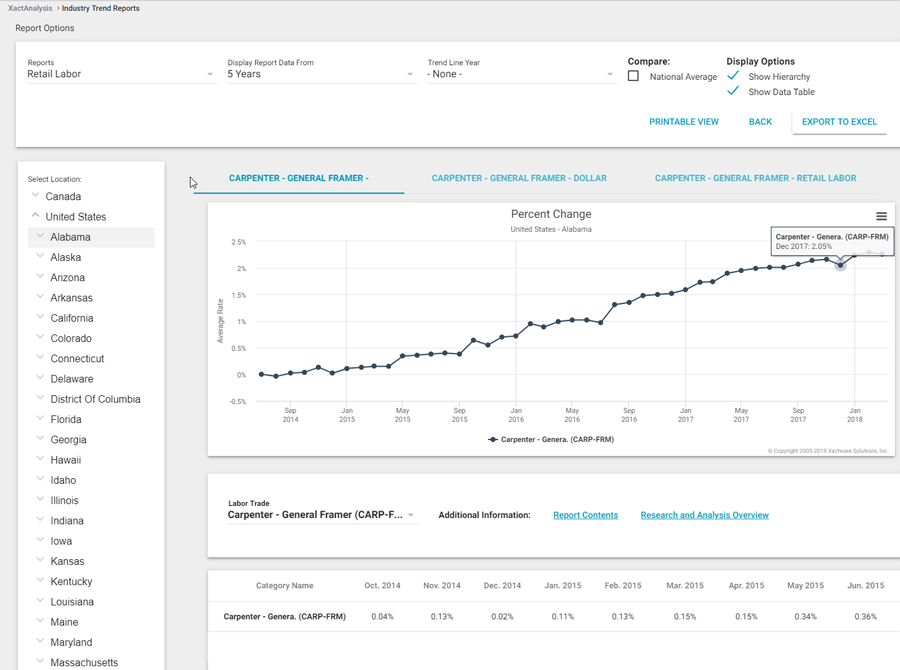Open the Reports dropdown showing Retail Labor
The height and width of the screenshot is (670, 900).
click(120, 74)
